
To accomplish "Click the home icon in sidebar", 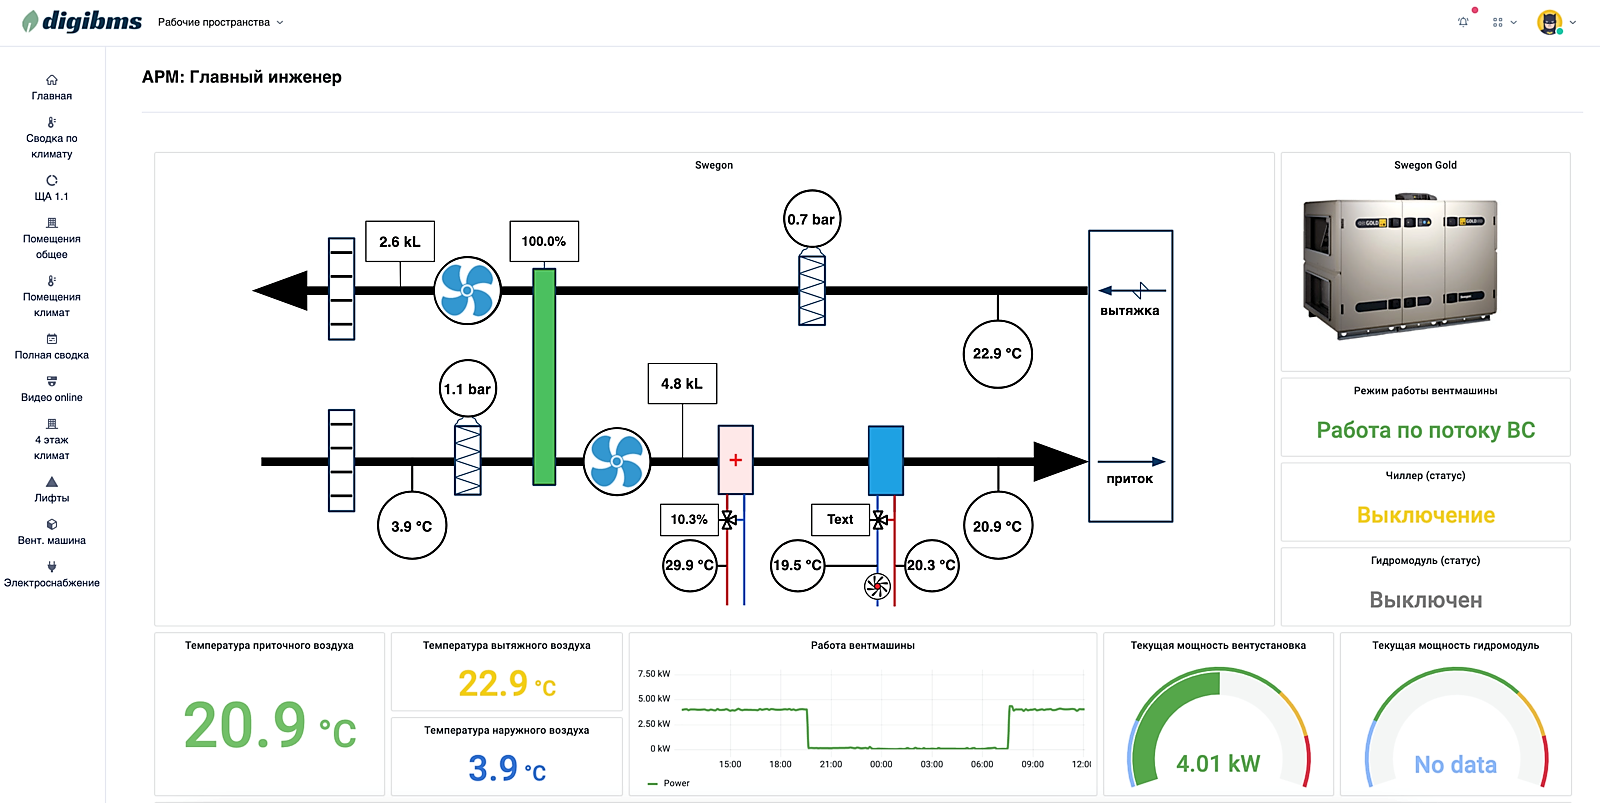I will 52,80.
